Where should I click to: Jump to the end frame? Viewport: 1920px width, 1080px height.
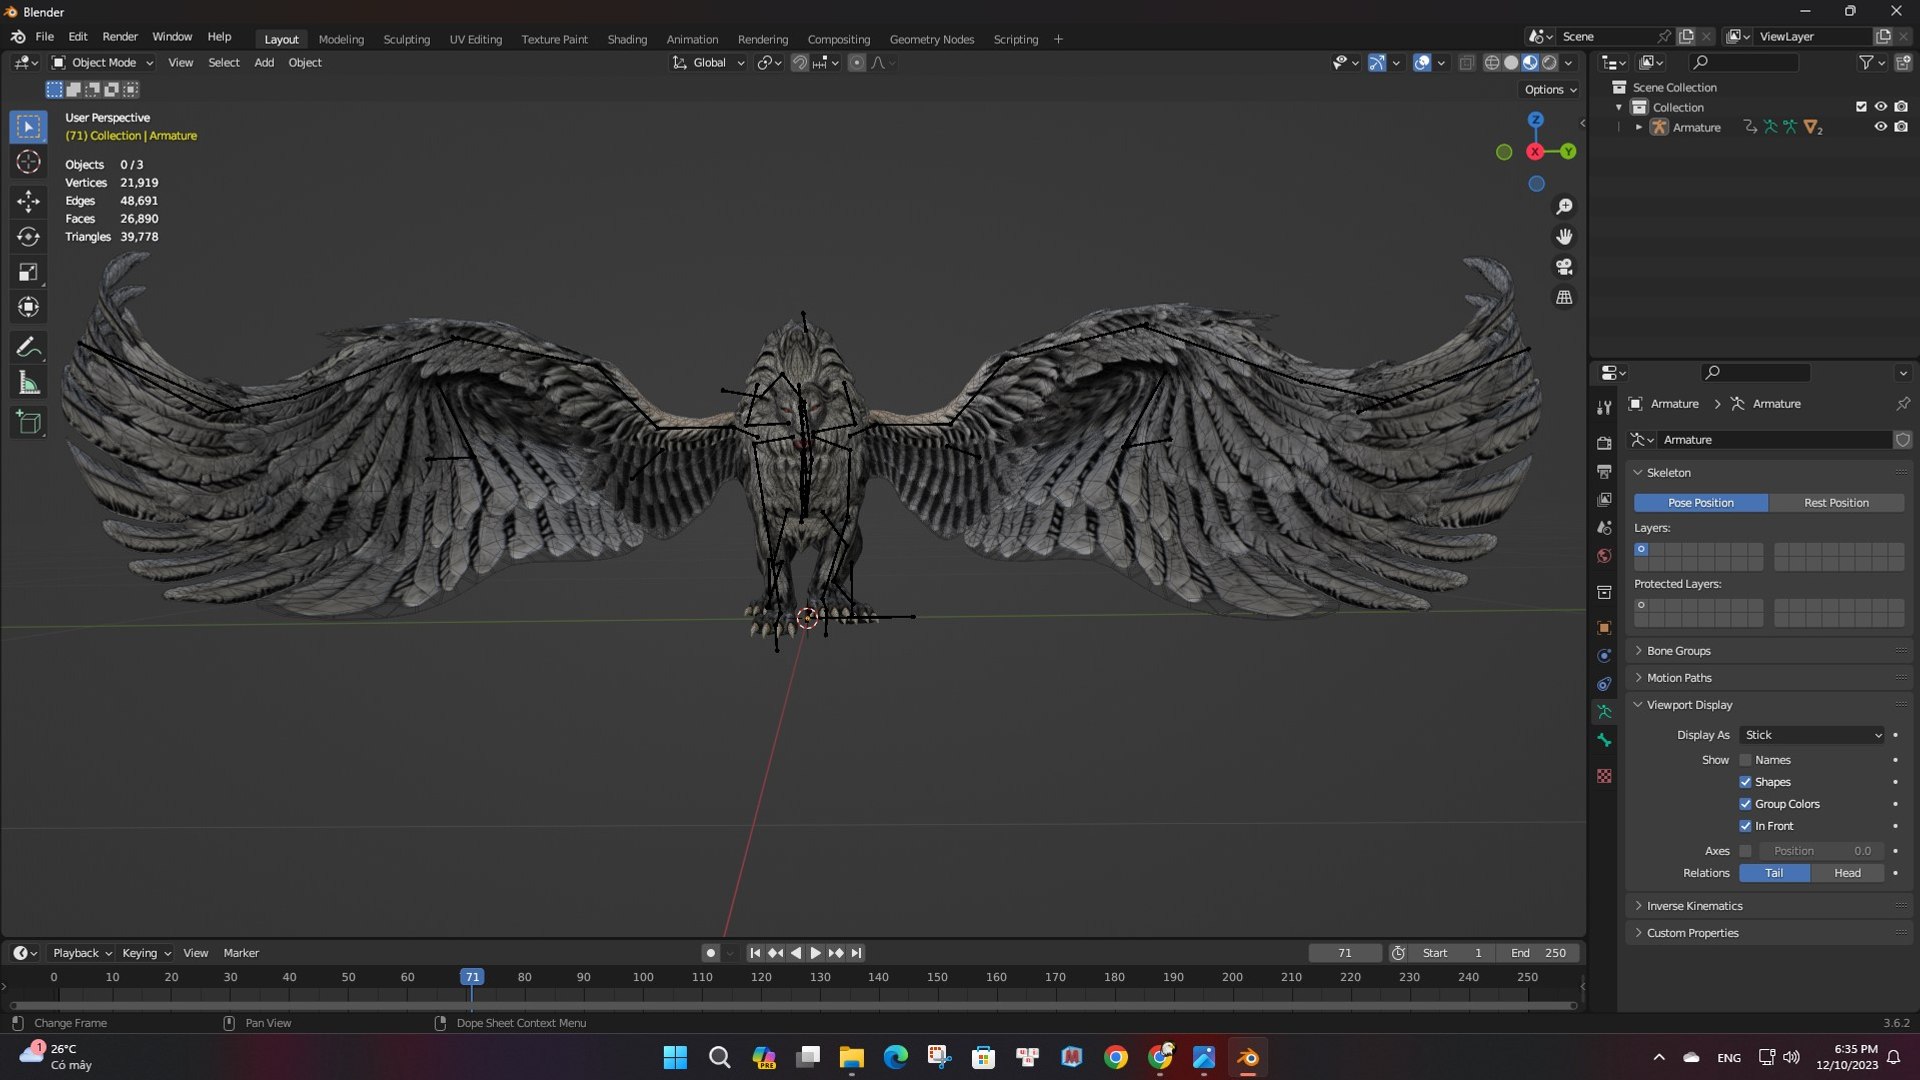[x=856, y=953]
